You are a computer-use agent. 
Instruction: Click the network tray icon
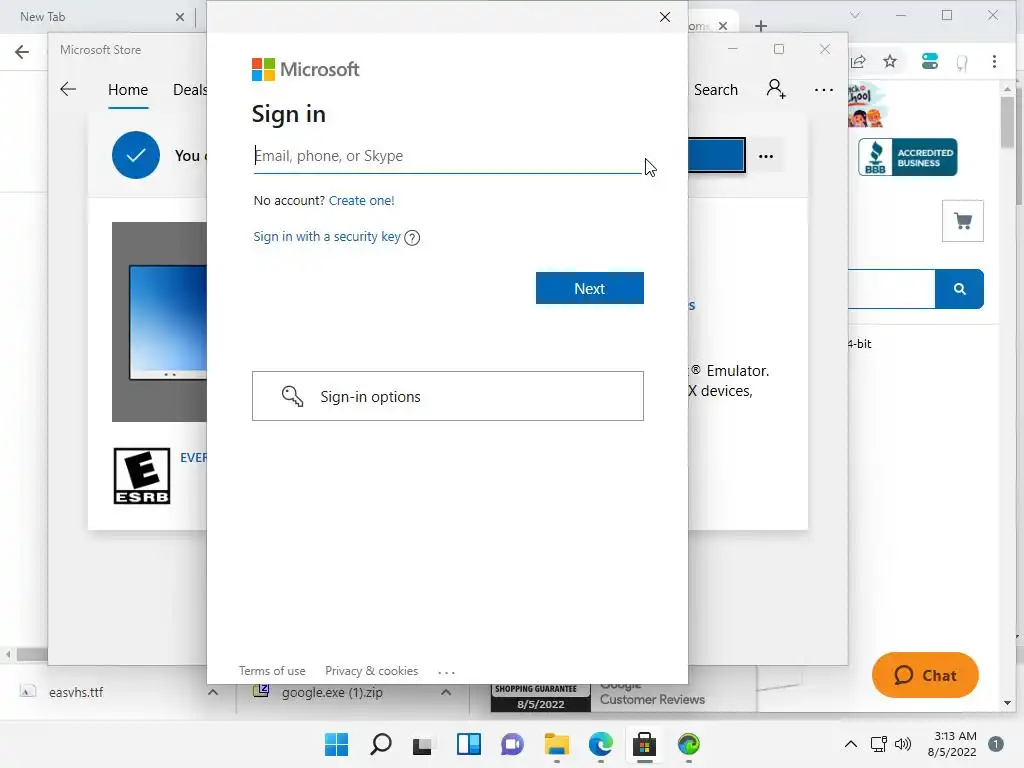[878, 744]
